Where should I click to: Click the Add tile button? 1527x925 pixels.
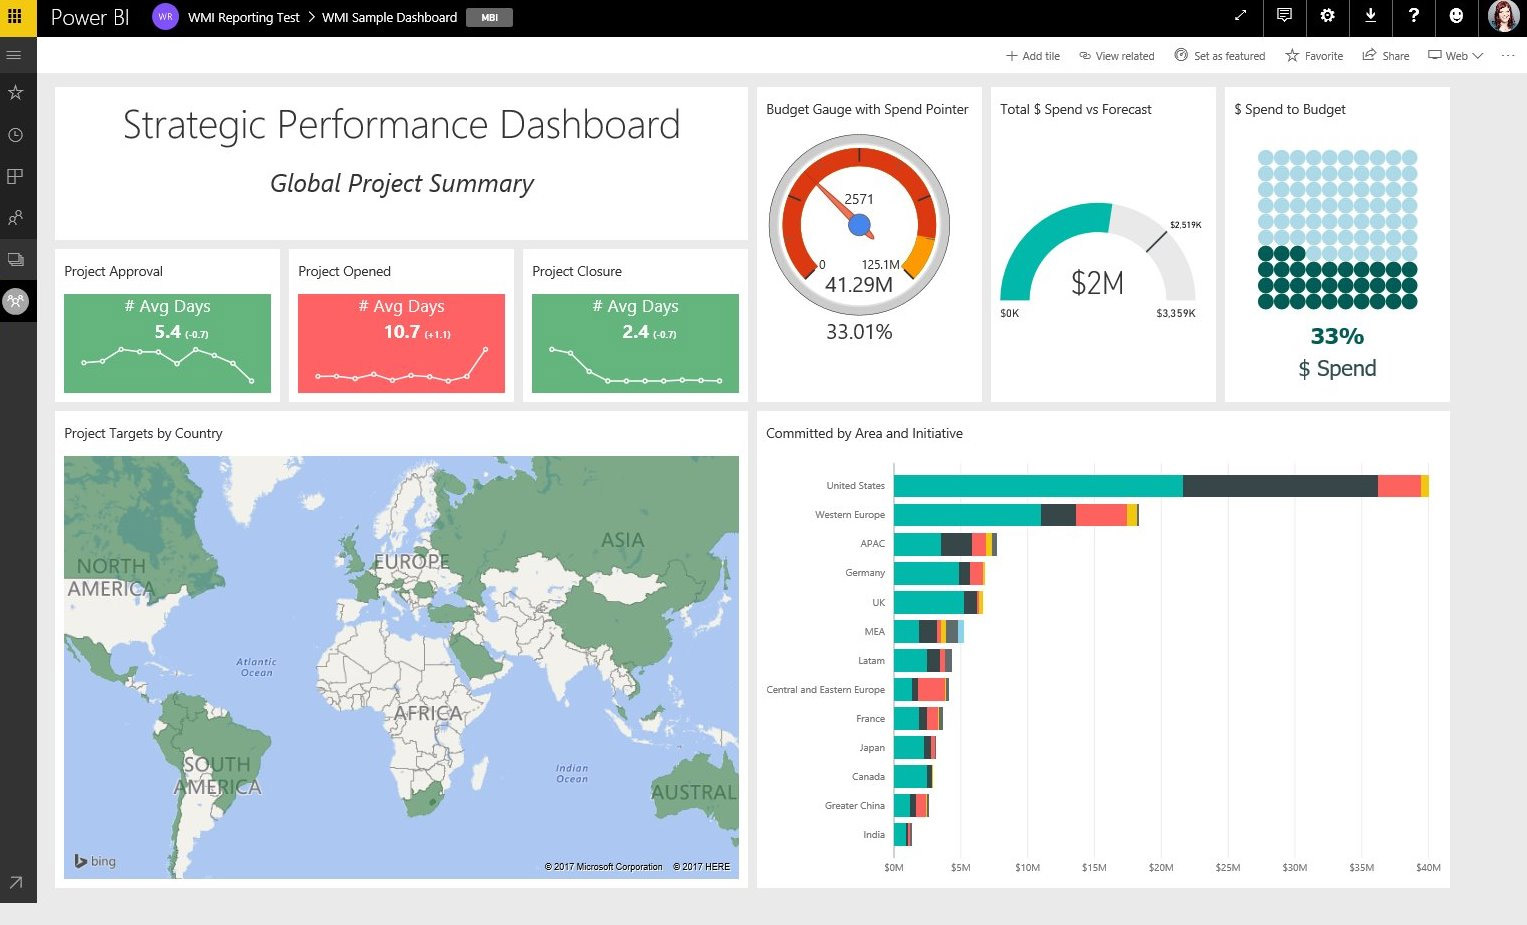(x=1032, y=56)
